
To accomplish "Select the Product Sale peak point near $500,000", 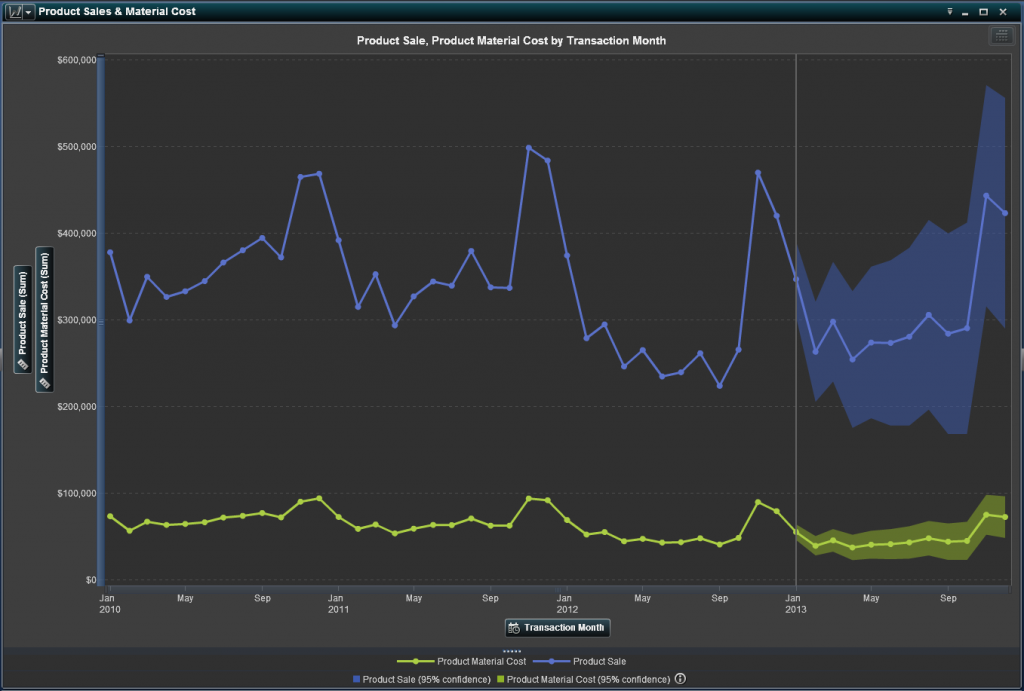I will [x=529, y=148].
